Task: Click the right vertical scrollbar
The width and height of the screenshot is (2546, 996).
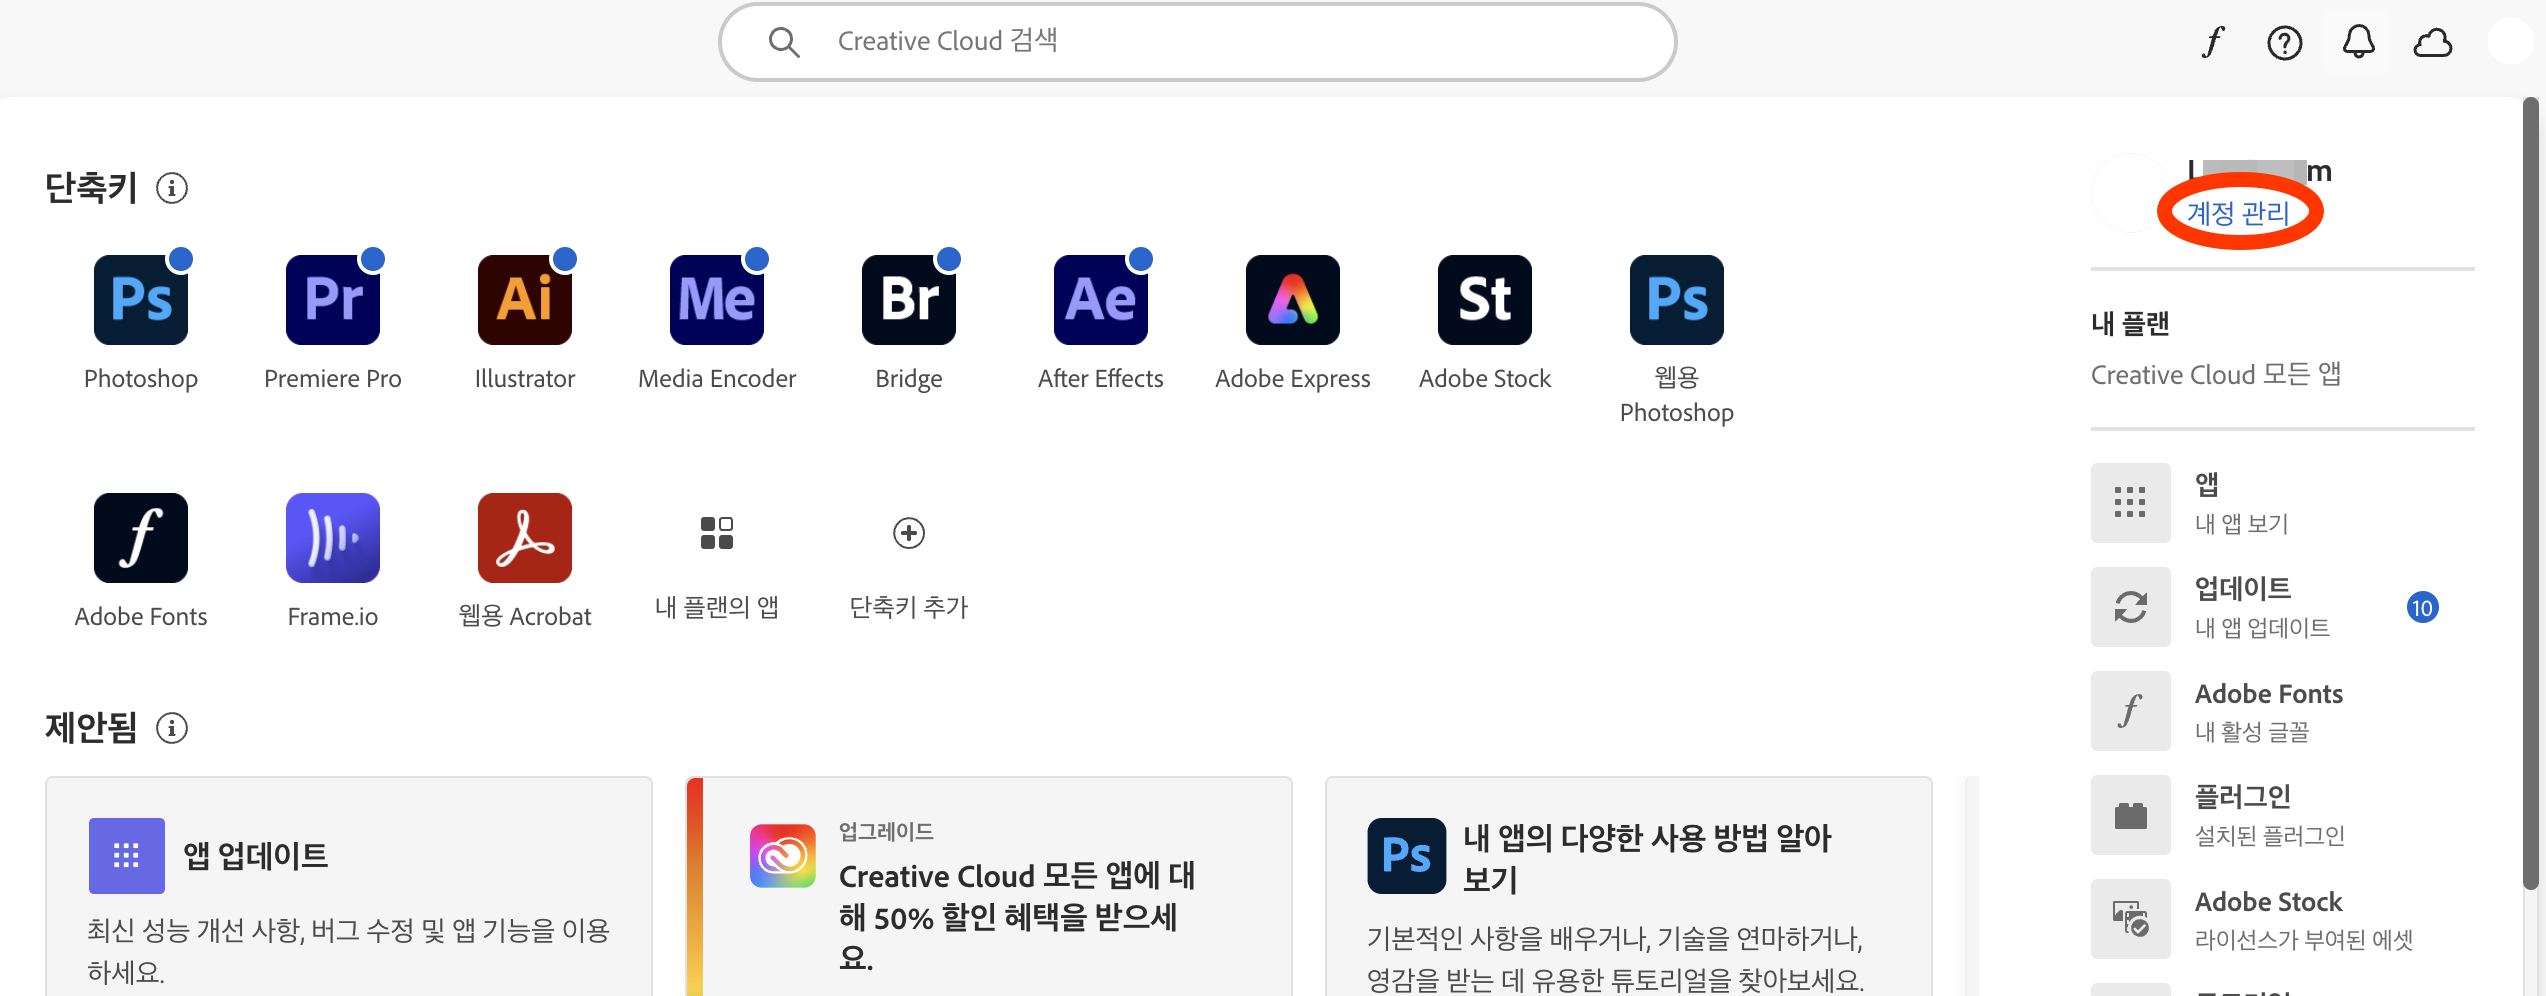Action: [2531, 493]
